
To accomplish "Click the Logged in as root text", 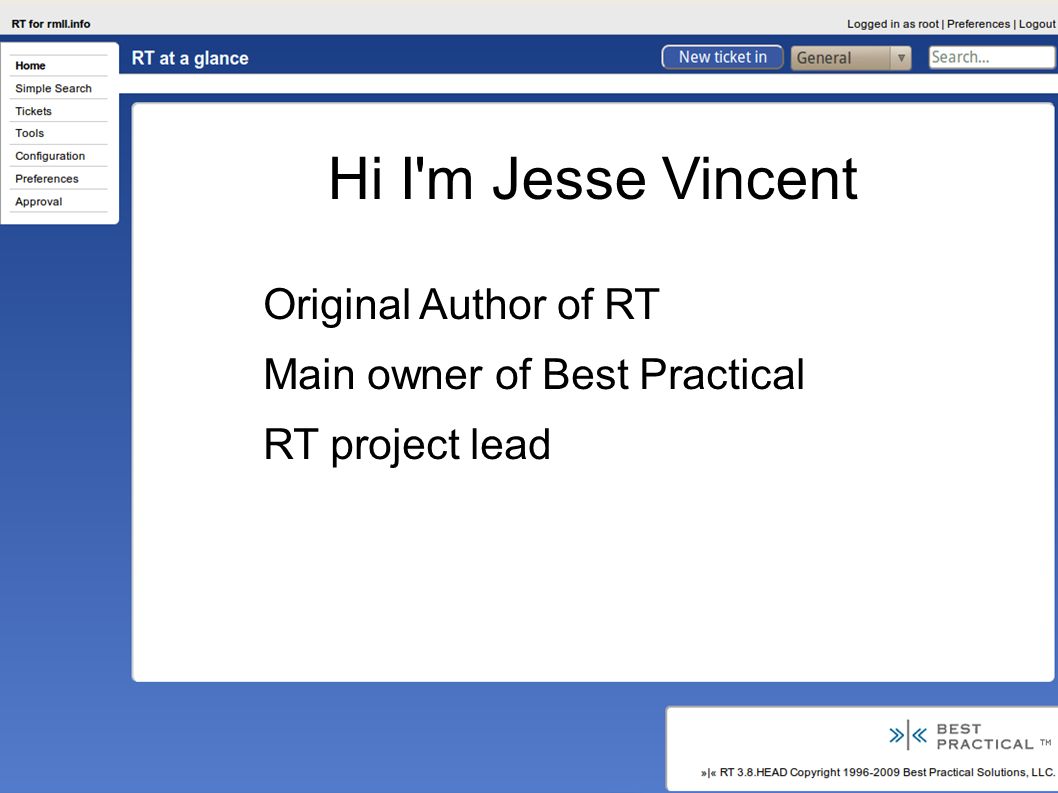I will pyautogui.click(x=893, y=24).
